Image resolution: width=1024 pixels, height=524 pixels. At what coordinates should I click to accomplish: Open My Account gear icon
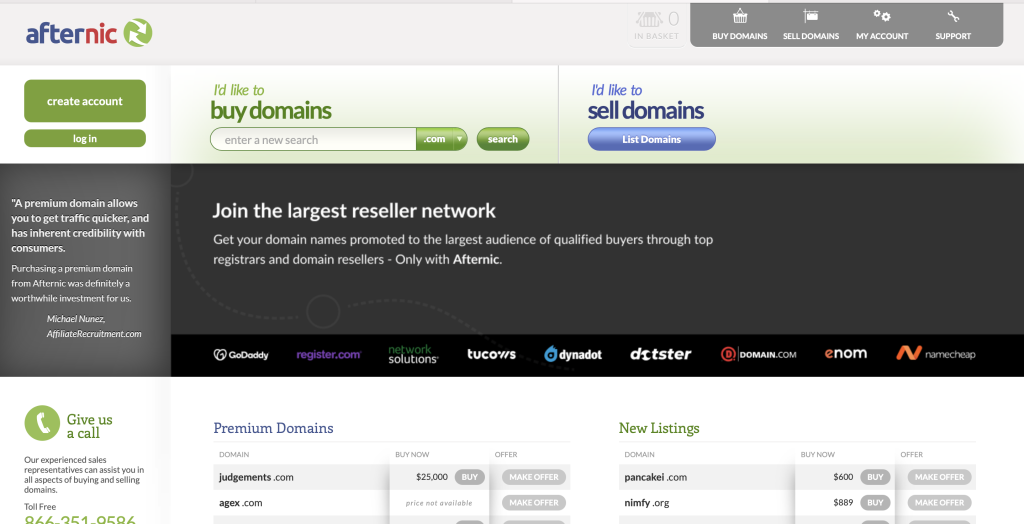(x=881, y=17)
